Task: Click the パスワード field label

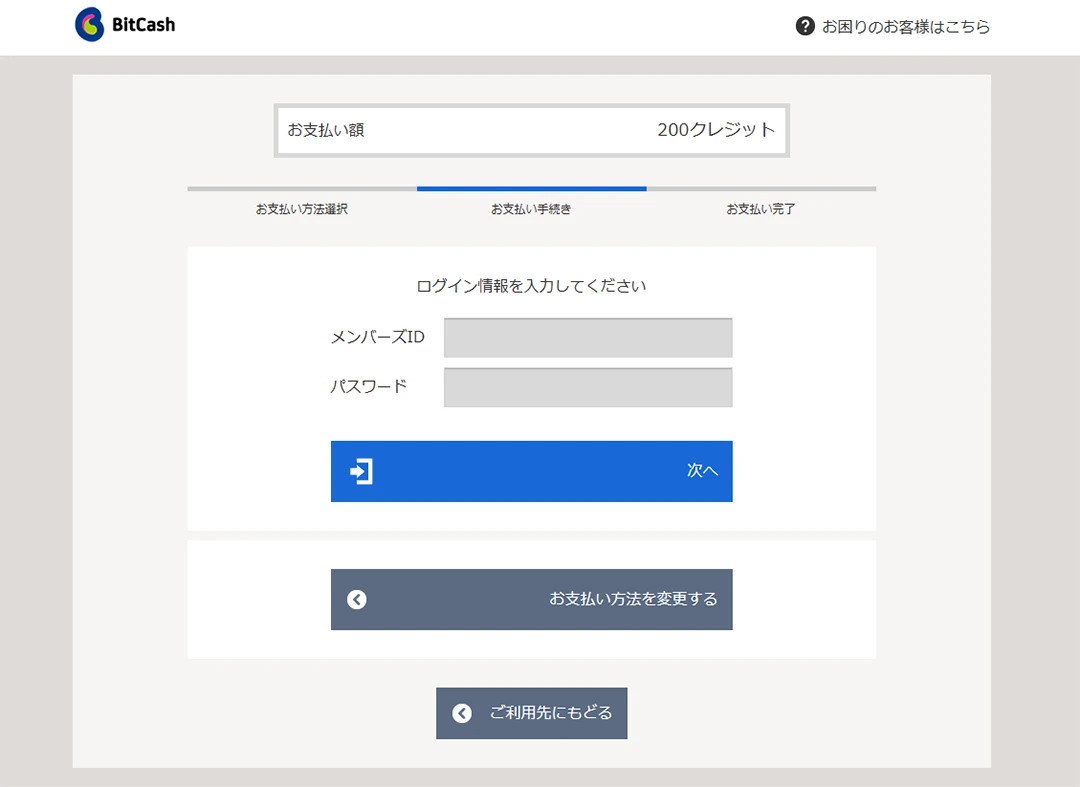Action: click(x=368, y=386)
